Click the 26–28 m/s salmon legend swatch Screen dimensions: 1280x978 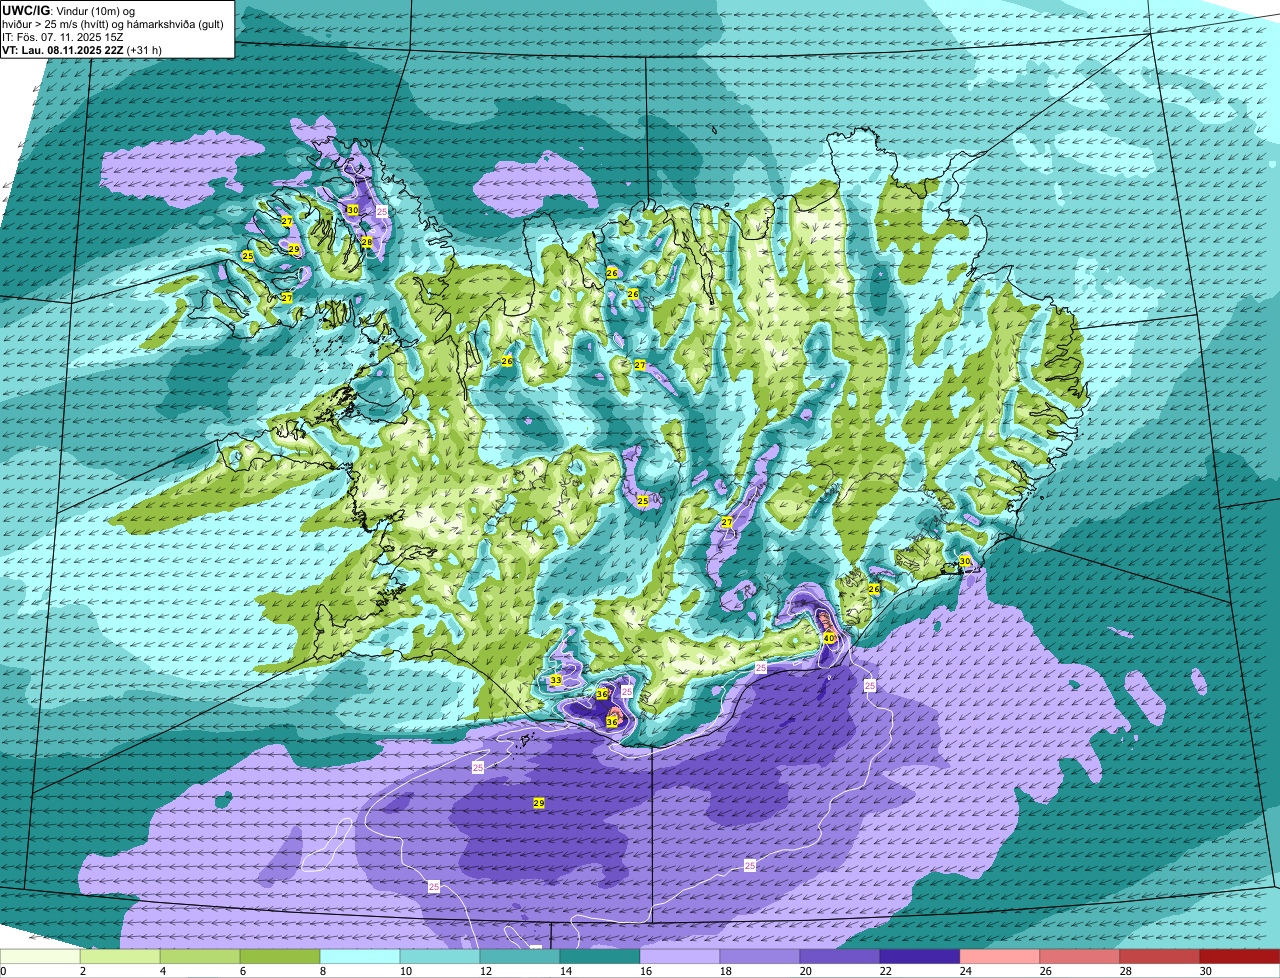click(x=1080, y=956)
